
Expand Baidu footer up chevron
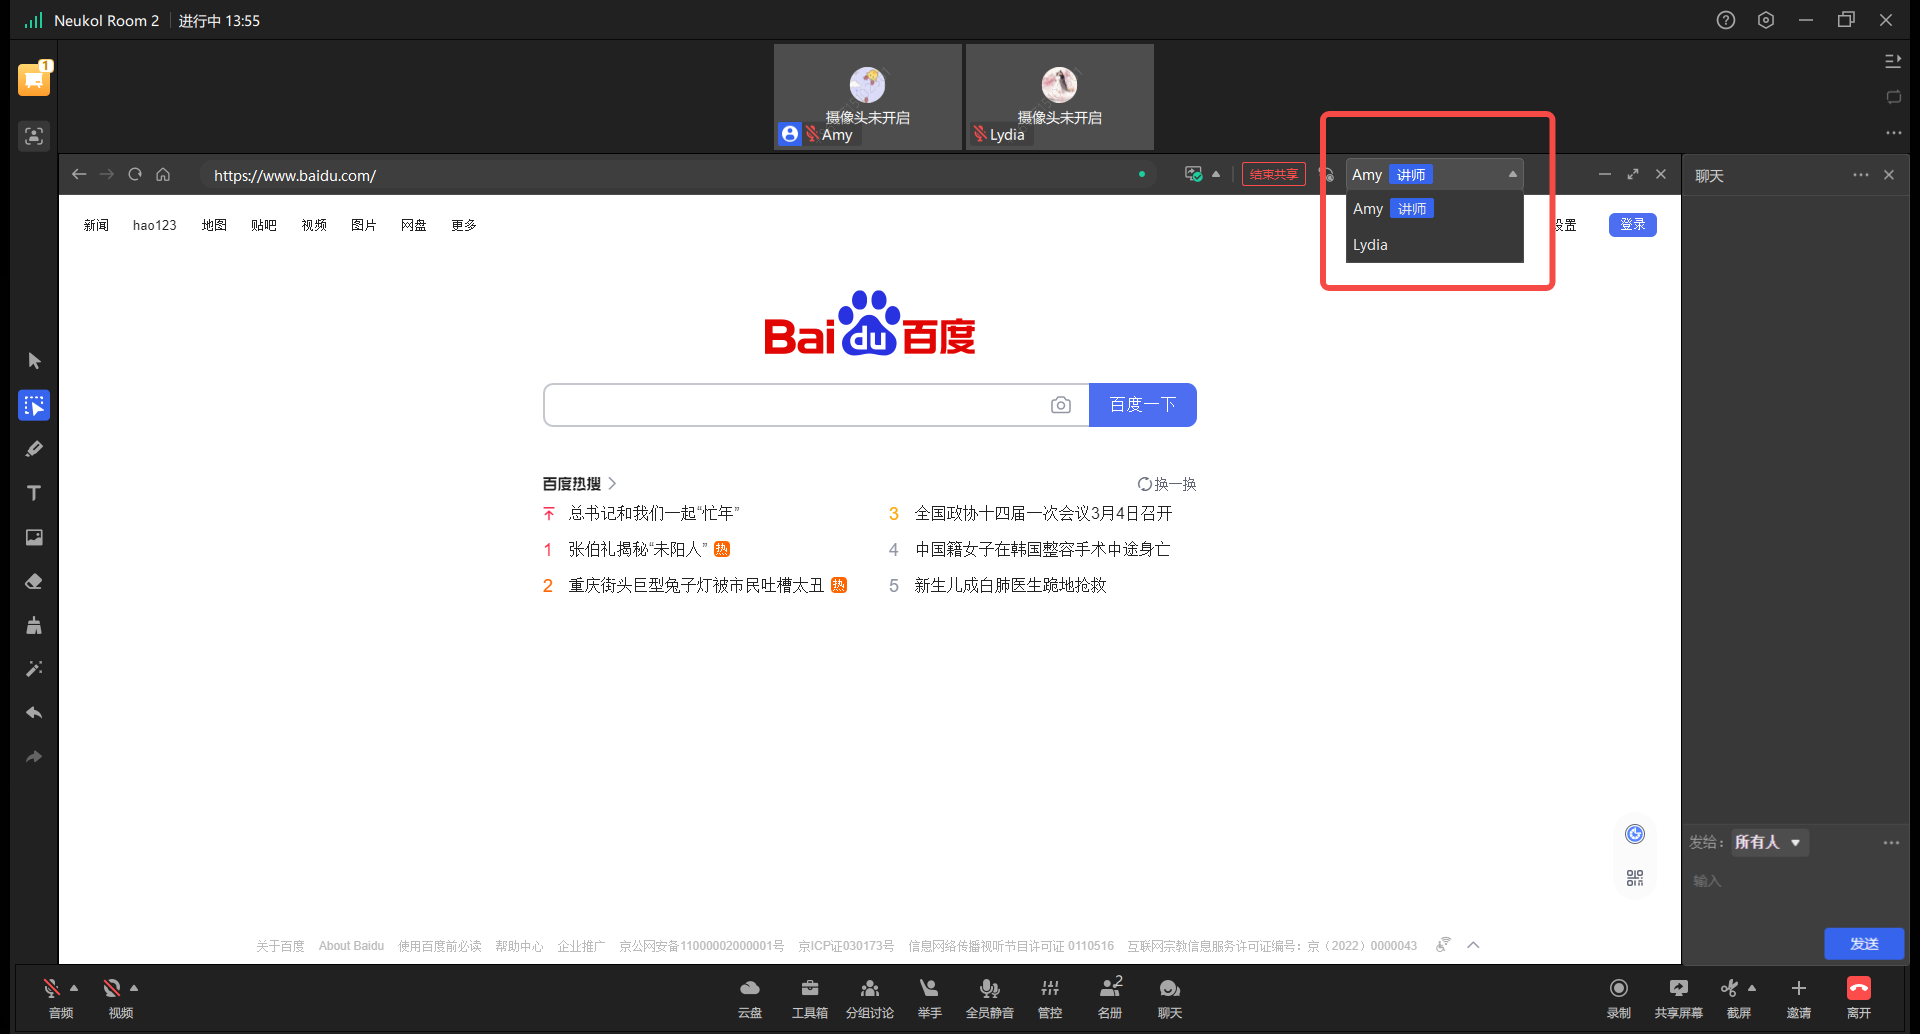click(x=1473, y=945)
